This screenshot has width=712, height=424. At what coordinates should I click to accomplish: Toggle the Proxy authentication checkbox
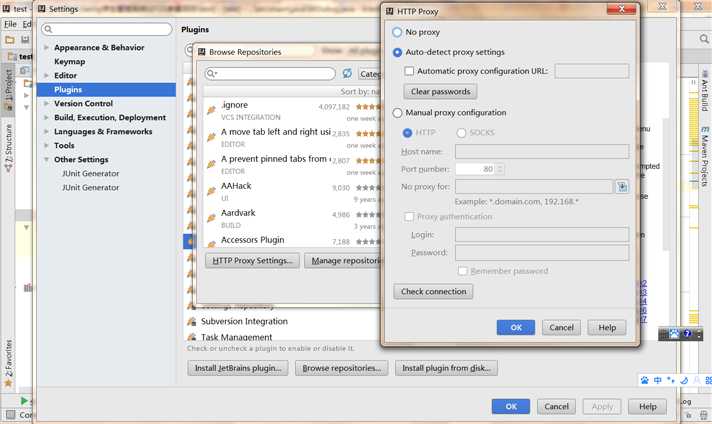[409, 217]
